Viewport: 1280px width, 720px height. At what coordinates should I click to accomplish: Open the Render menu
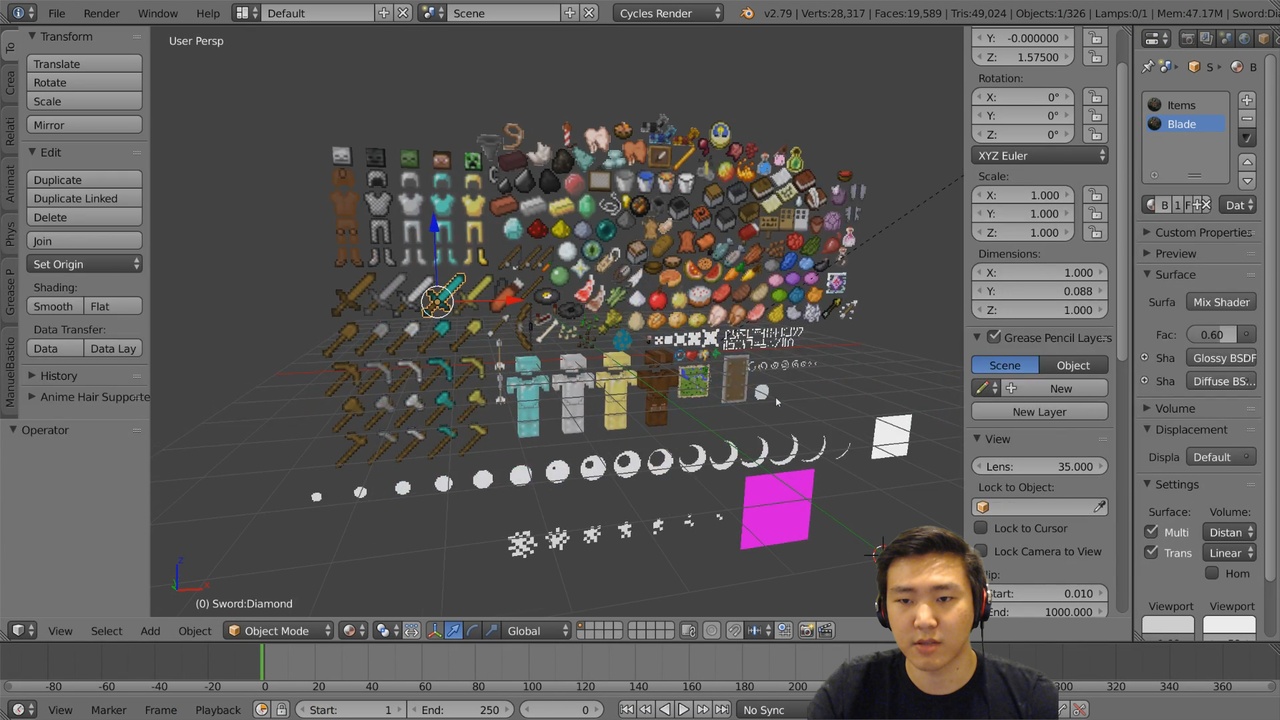click(101, 13)
